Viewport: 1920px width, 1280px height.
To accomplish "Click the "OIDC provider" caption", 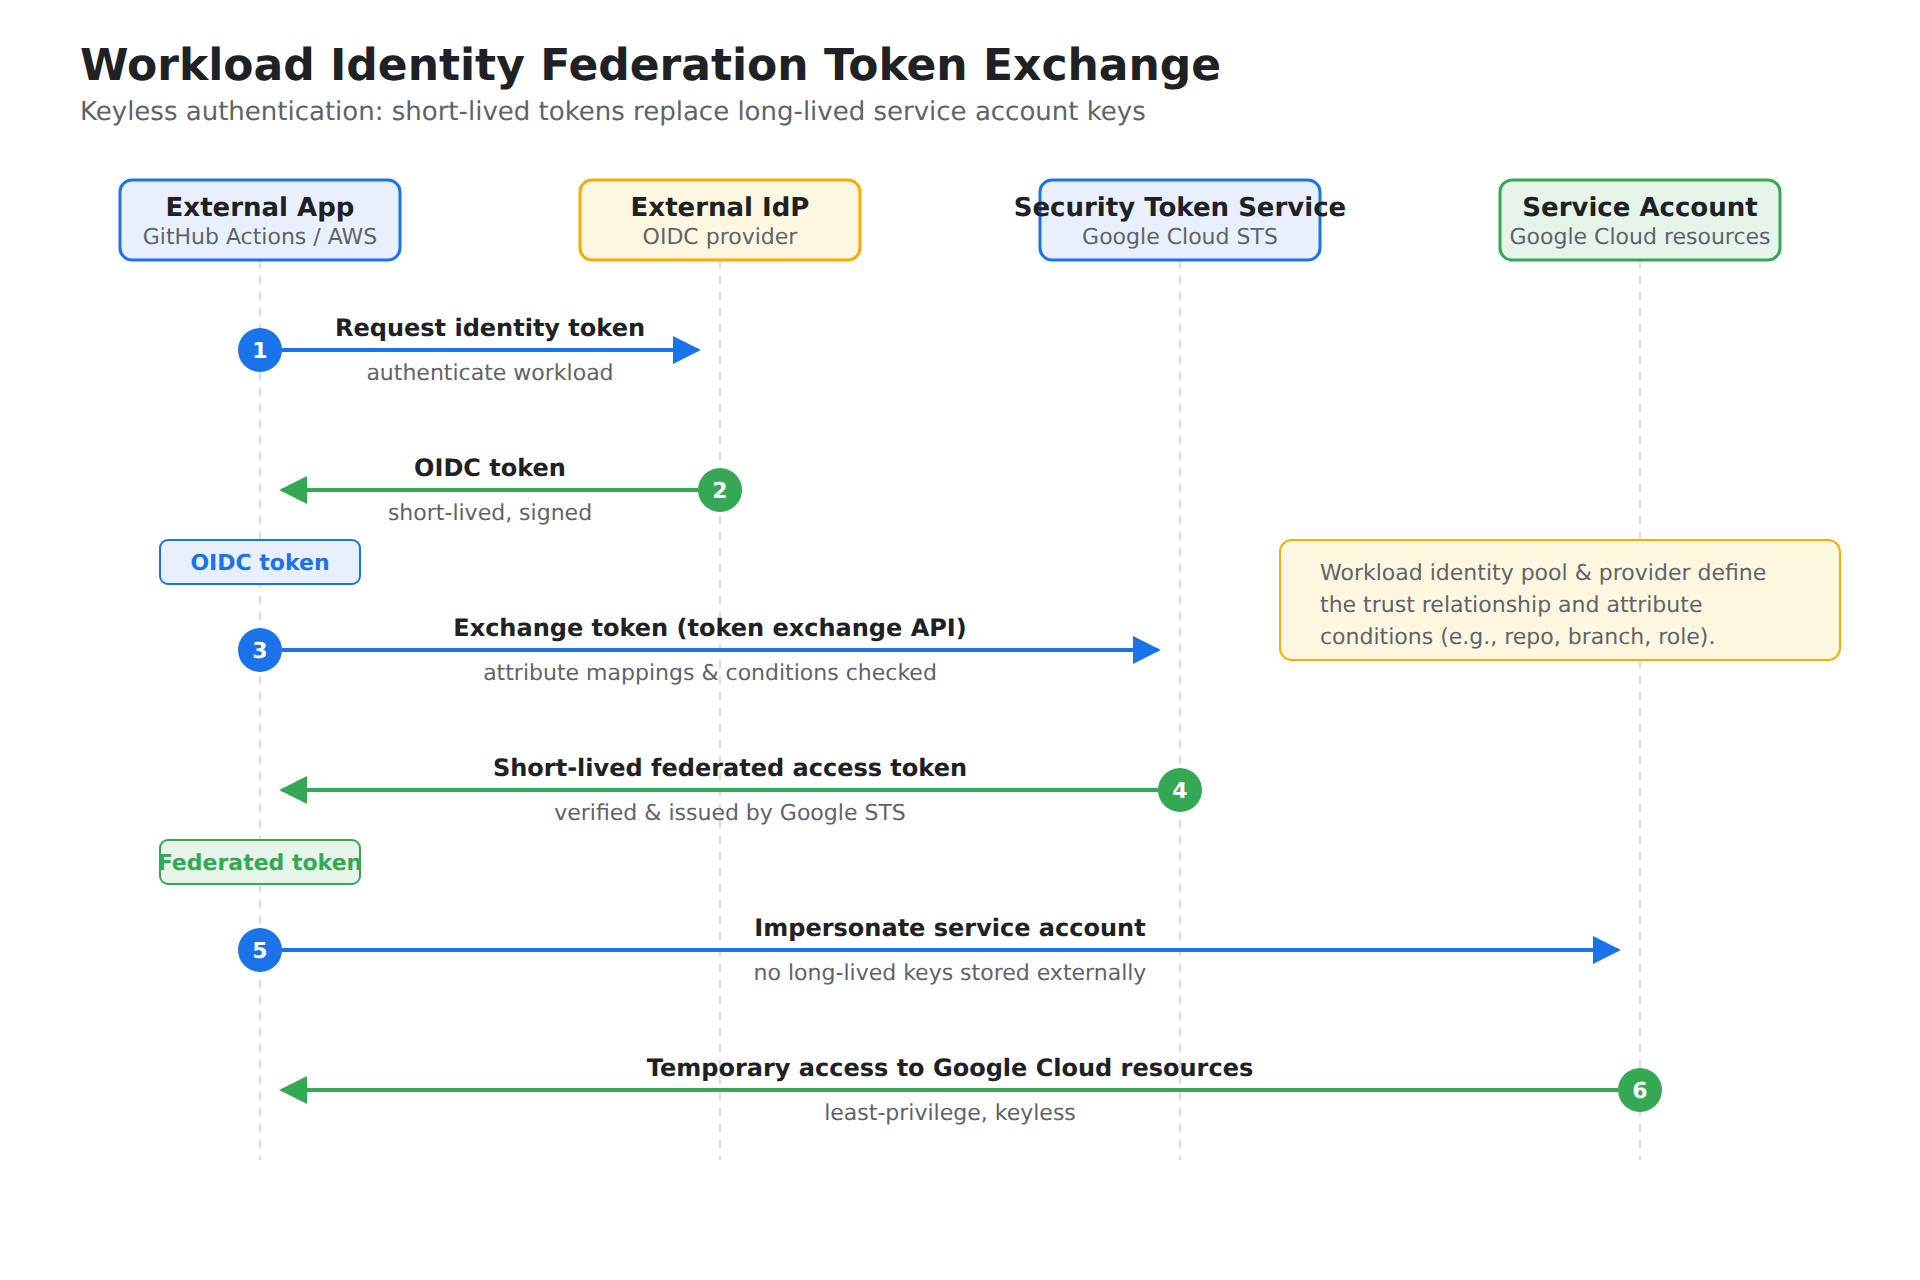I will tap(720, 237).
